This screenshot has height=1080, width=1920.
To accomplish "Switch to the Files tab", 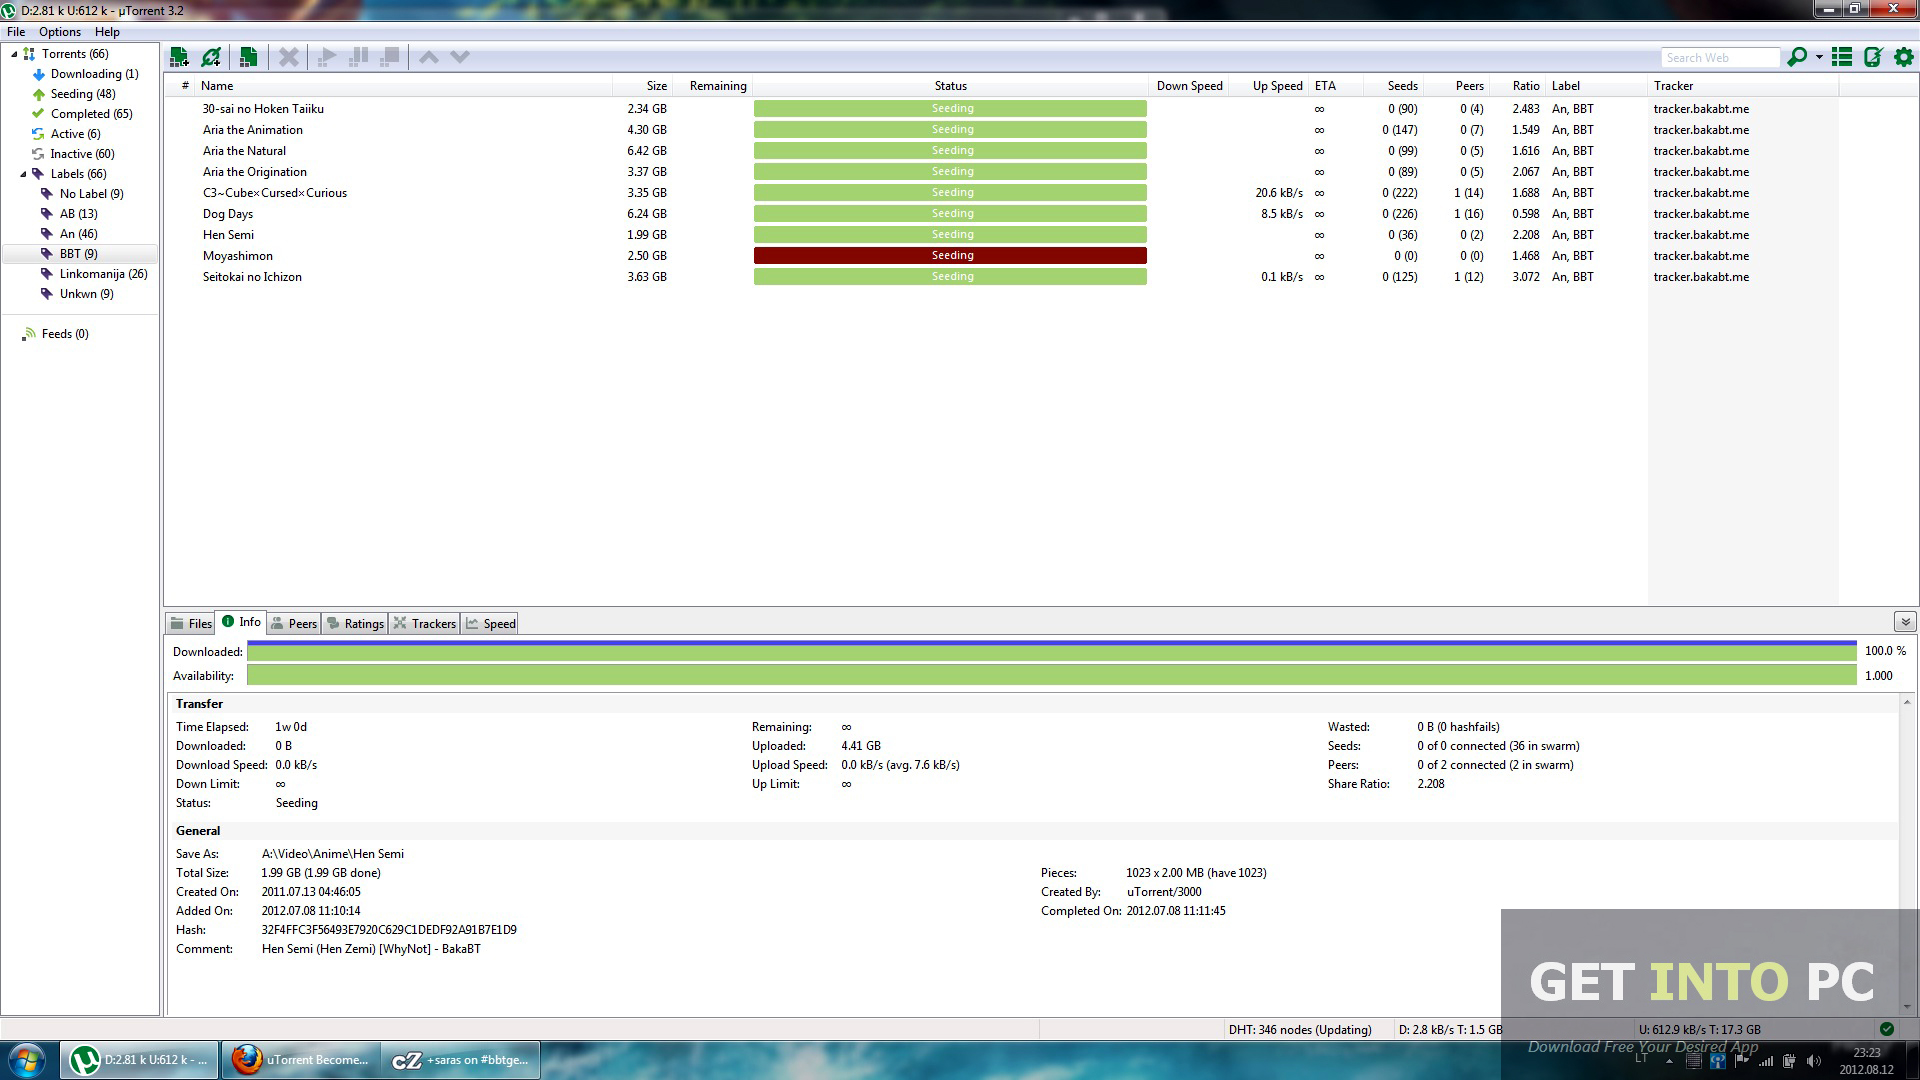I will click(x=190, y=623).
